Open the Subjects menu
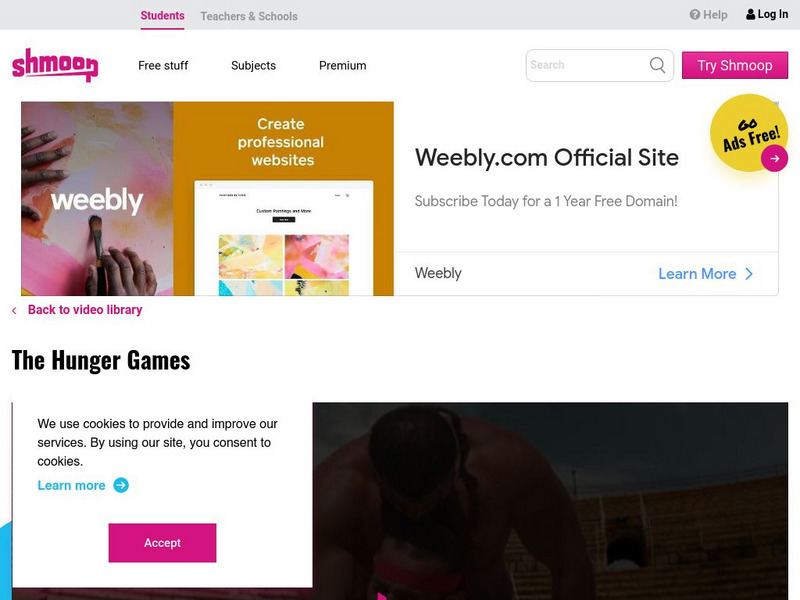This screenshot has width=800, height=600. pyautogui.click(x=253, y=66)
